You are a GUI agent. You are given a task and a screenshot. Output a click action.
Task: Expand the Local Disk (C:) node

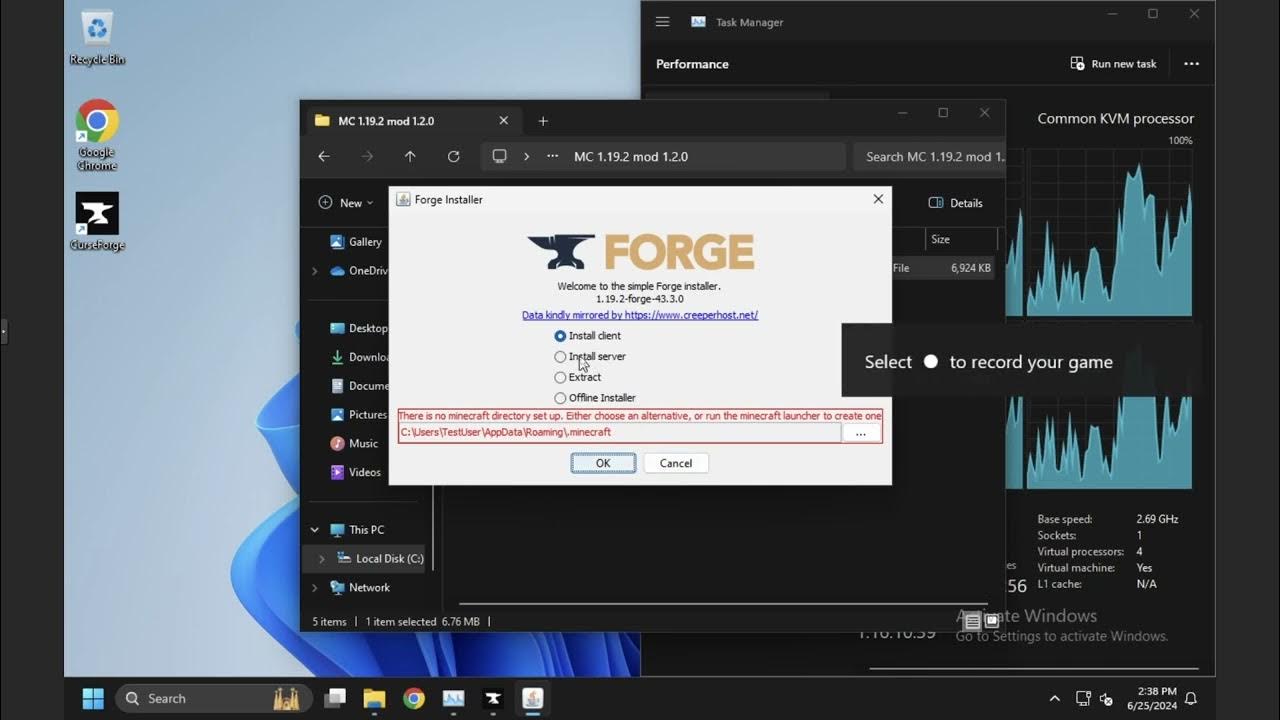(x=322, y=559)
